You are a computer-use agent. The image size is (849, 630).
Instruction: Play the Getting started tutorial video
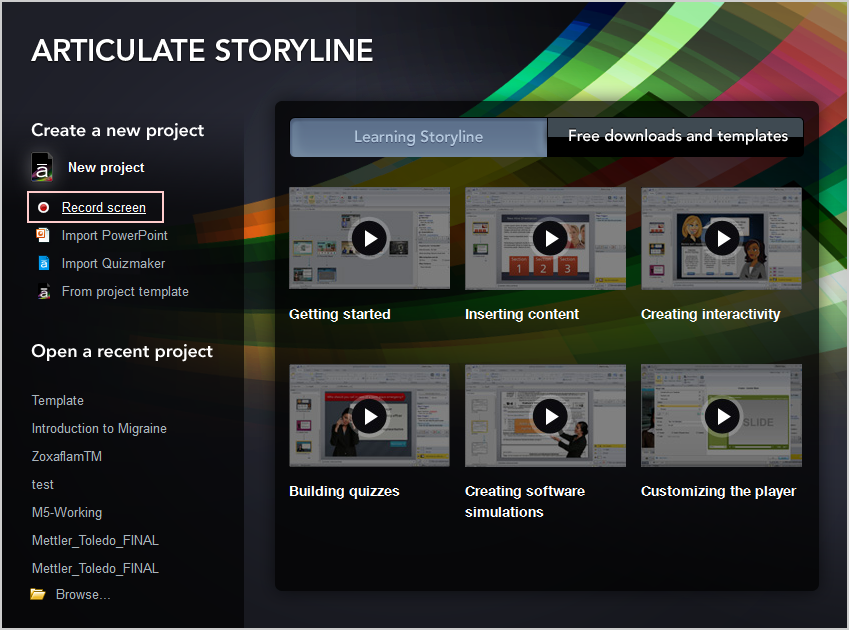pyautogui.click(x=369, y=238)
